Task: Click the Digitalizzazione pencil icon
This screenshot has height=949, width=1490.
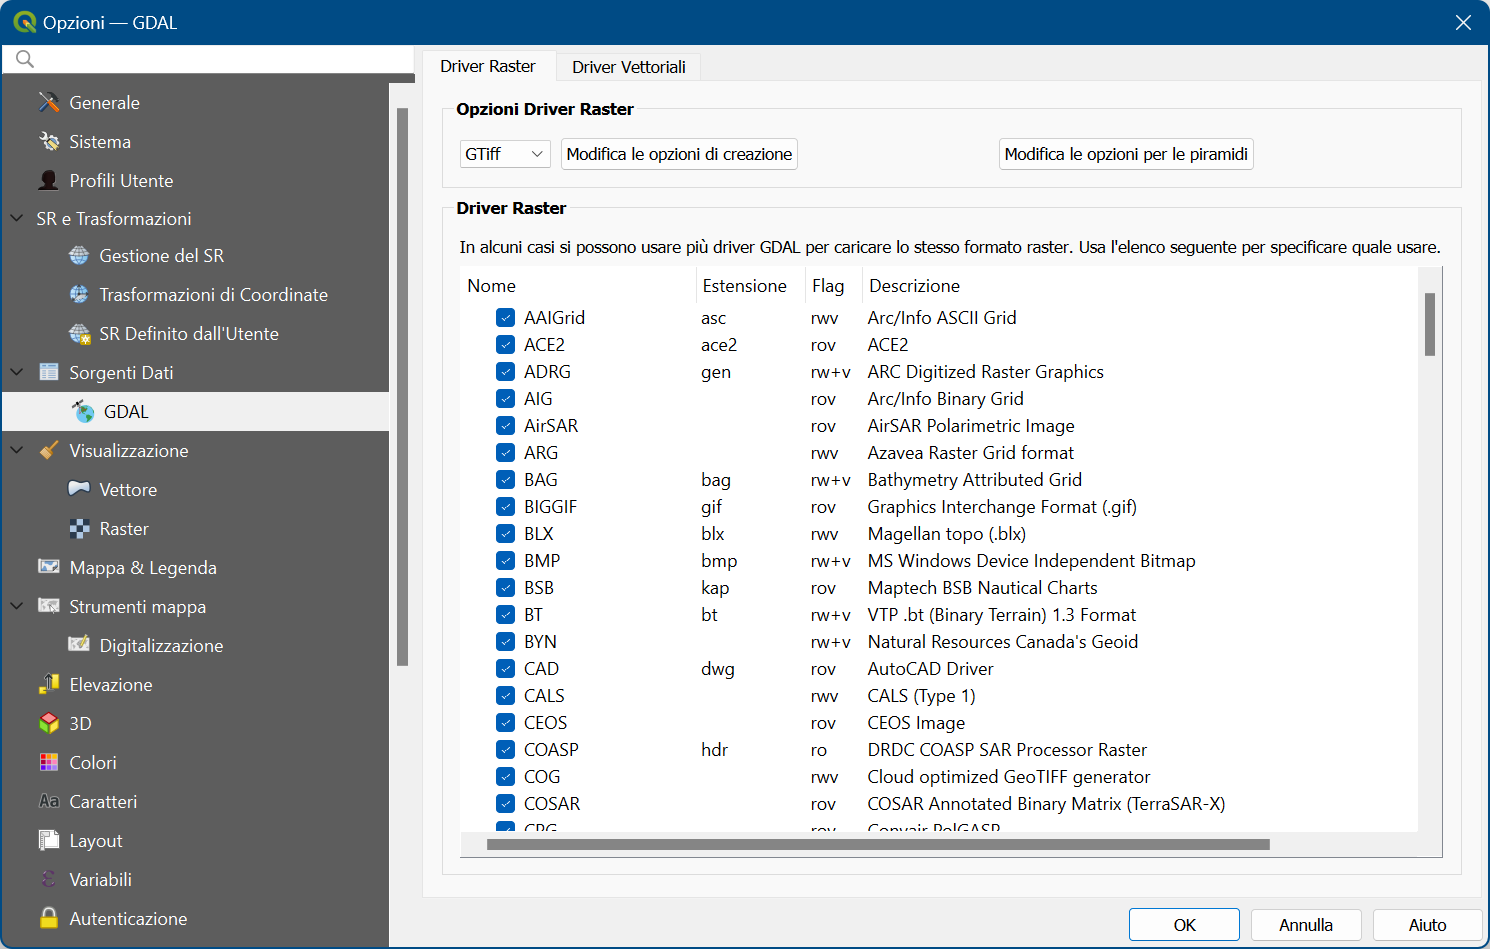Action: (79, 645)
